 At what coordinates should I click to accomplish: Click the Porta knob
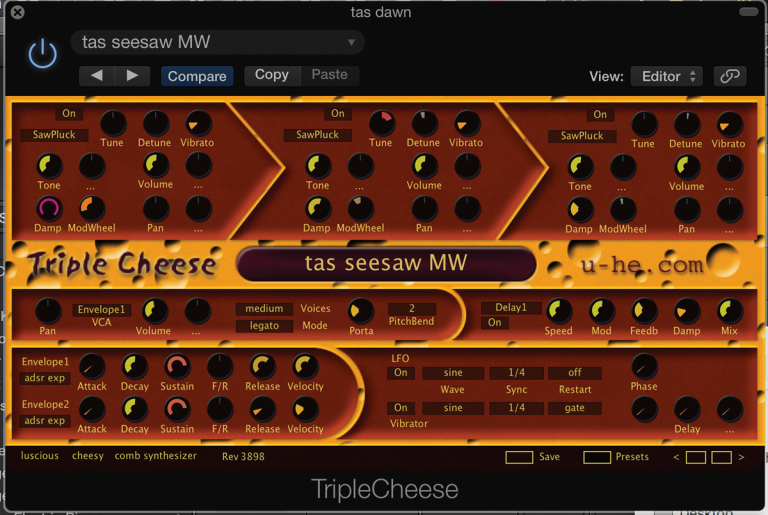tap(361, 311)
